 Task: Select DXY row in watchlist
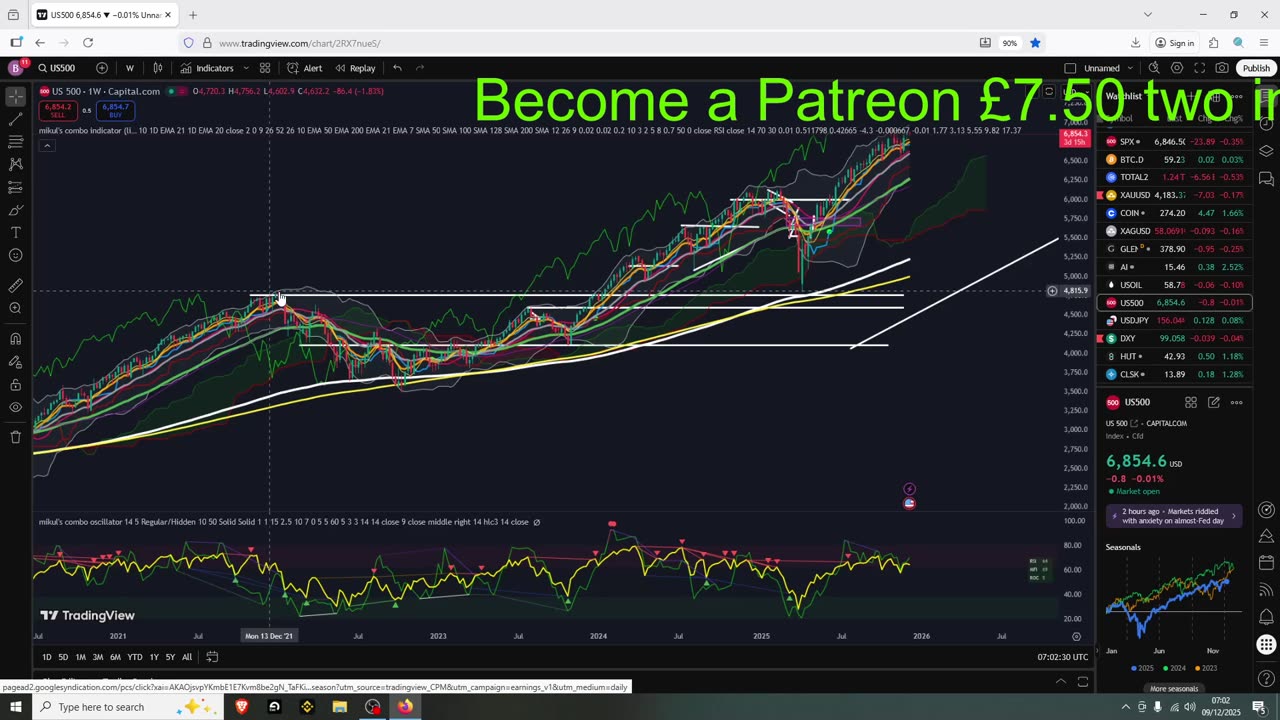tap(1174, 339)
